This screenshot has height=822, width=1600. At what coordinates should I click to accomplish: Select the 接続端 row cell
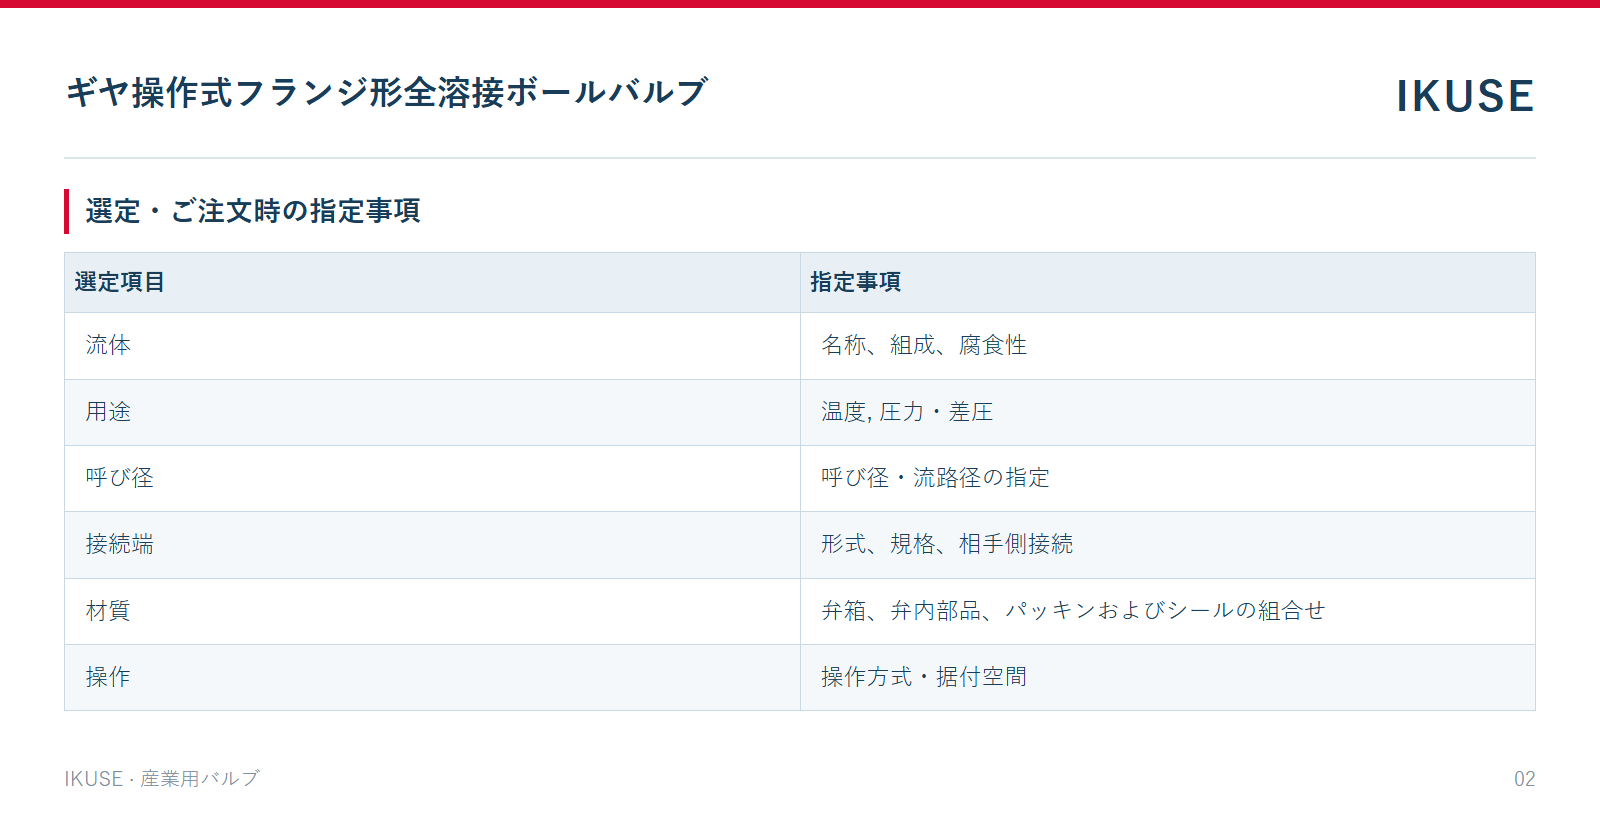click(432, 545)
